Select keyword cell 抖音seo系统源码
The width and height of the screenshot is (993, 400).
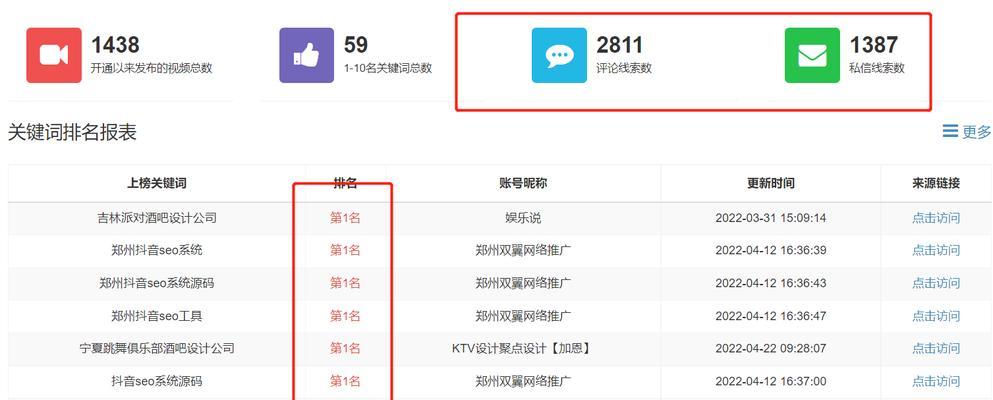click(x=157, y=381)
